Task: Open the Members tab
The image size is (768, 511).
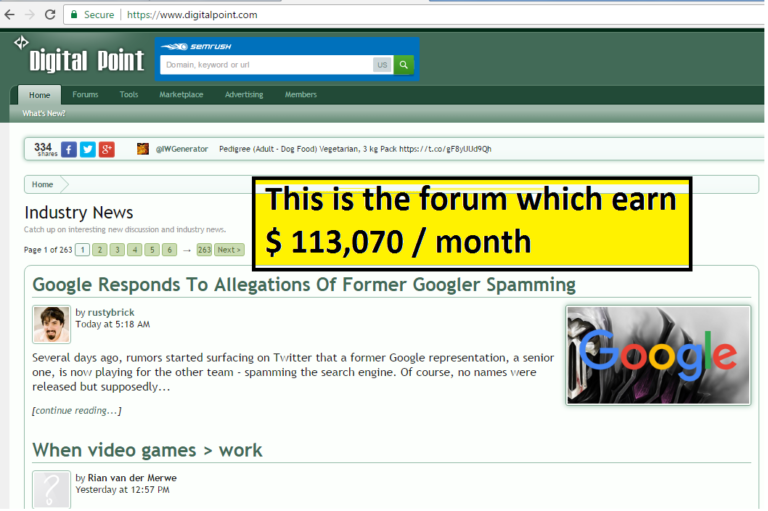Action: coord(301,95)
